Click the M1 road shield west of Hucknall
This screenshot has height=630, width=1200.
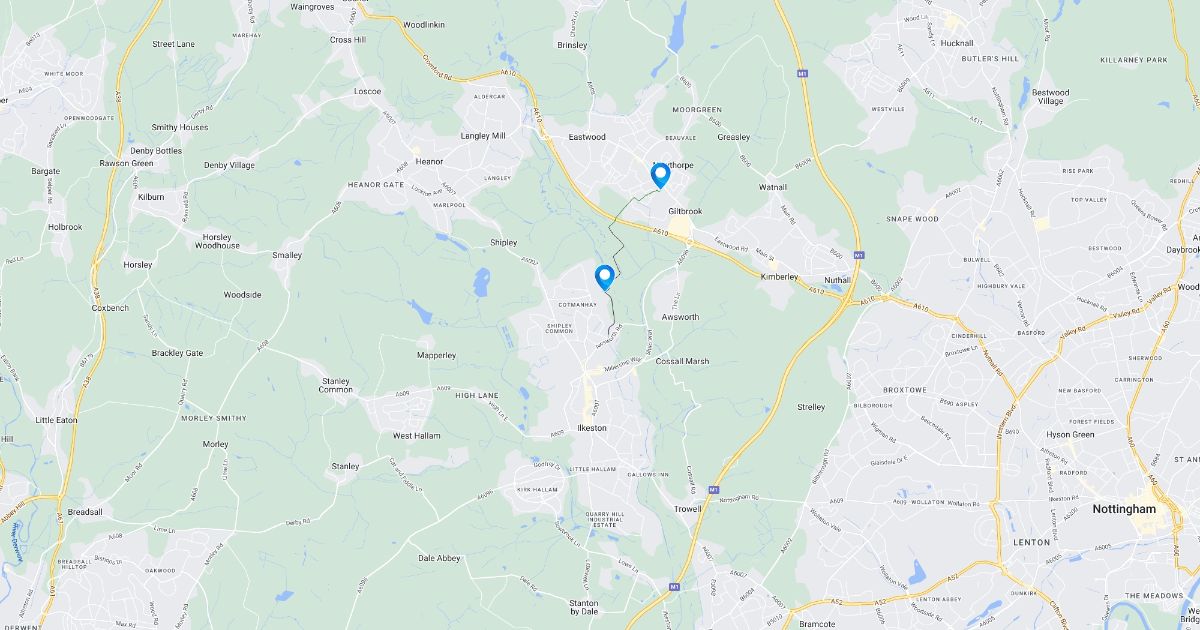coord(802,73)
